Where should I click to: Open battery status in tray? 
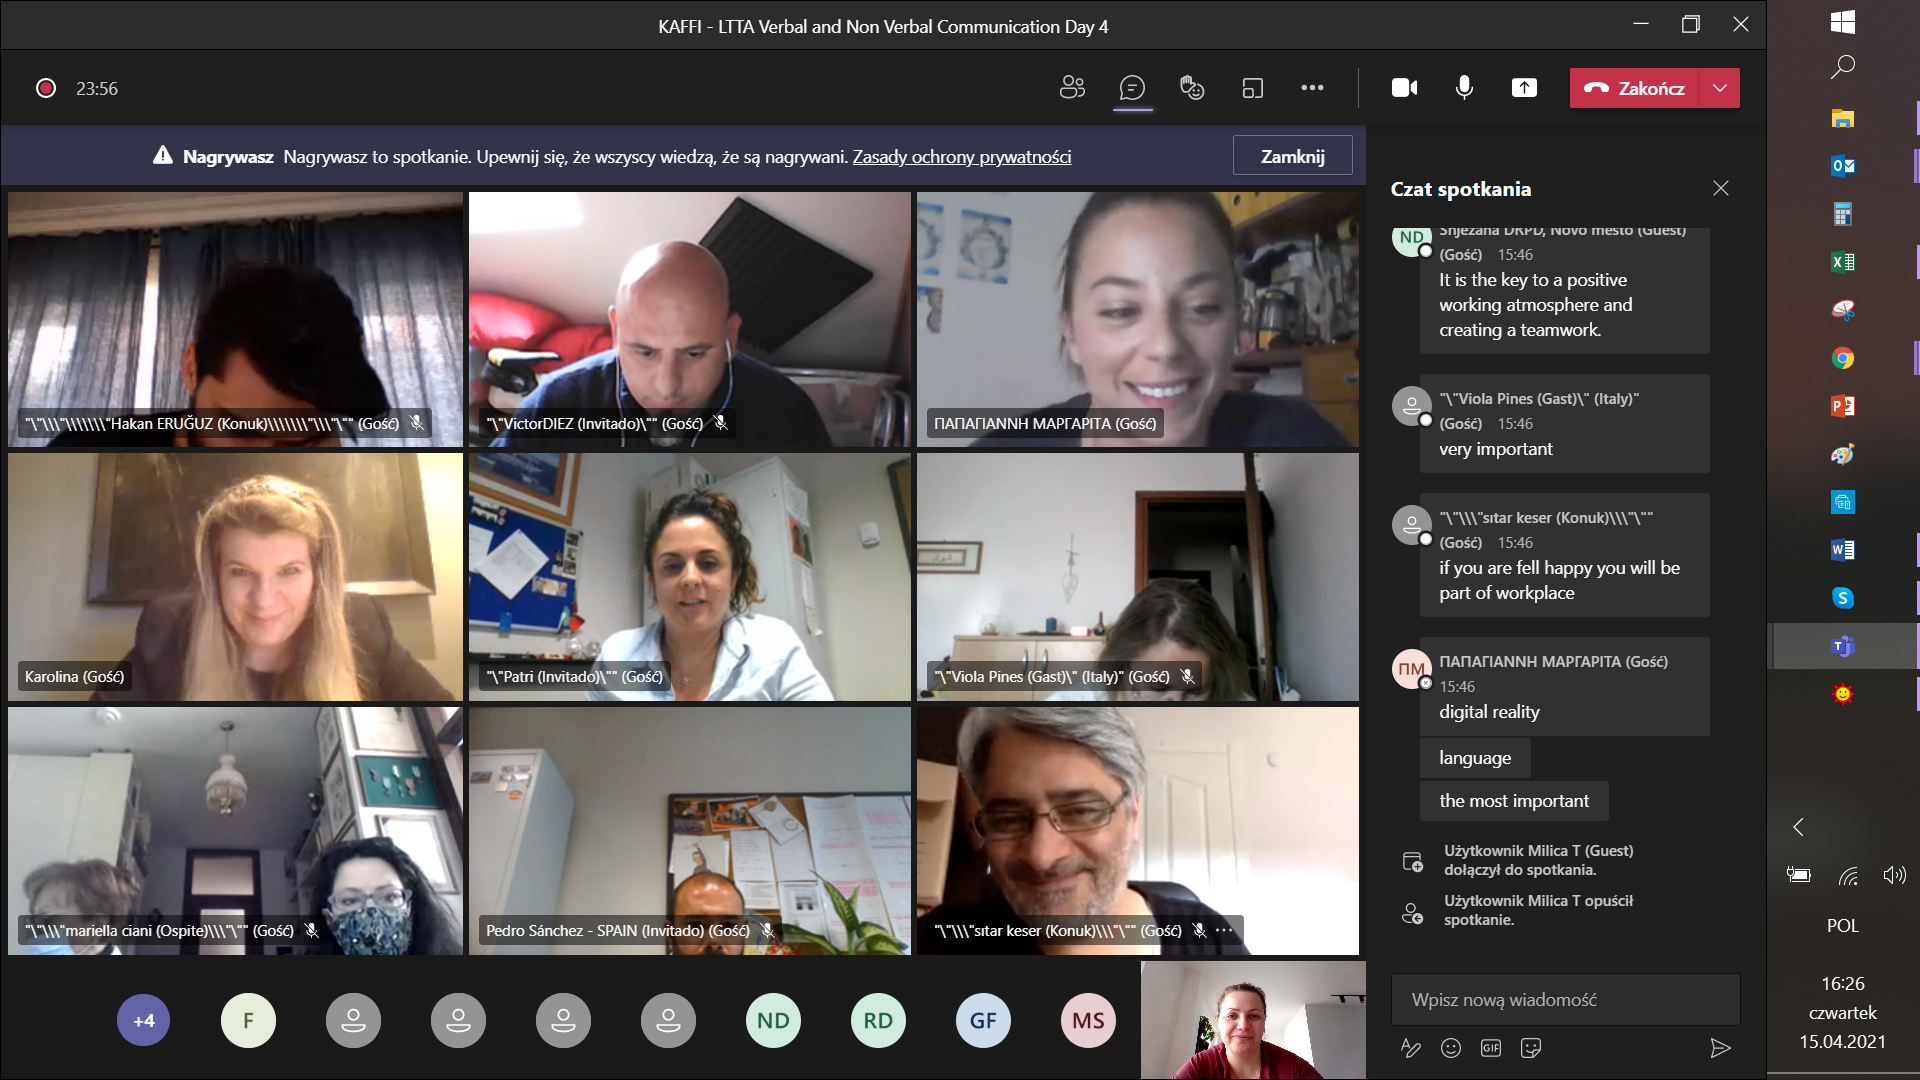1798,876
